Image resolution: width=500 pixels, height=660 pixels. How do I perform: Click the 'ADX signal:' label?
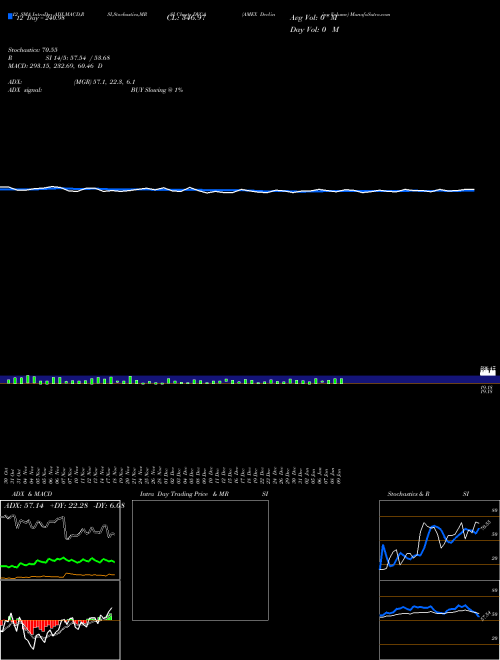point(25,90)
